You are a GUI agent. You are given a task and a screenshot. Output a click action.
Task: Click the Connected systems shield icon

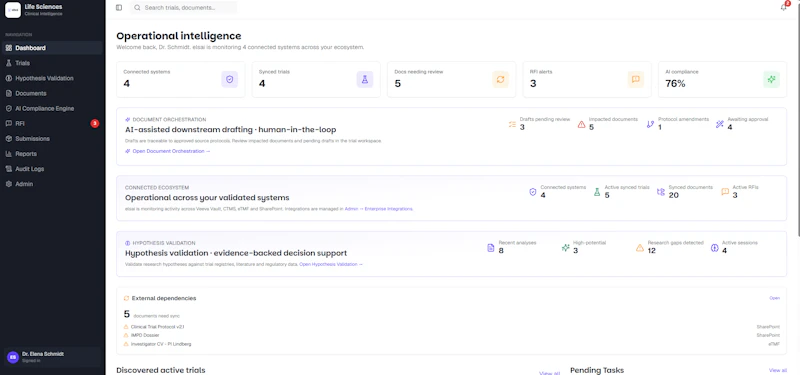230,79
